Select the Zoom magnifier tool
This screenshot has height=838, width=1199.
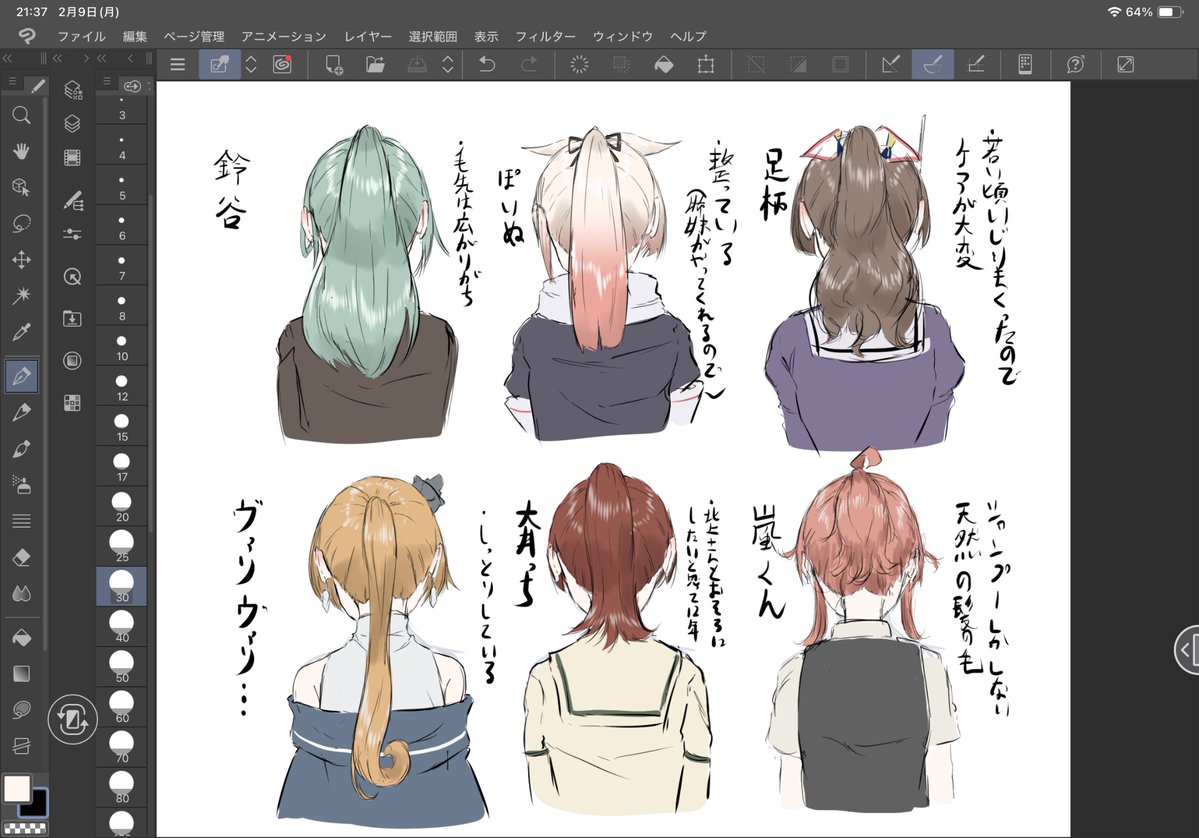pos(21,115)
